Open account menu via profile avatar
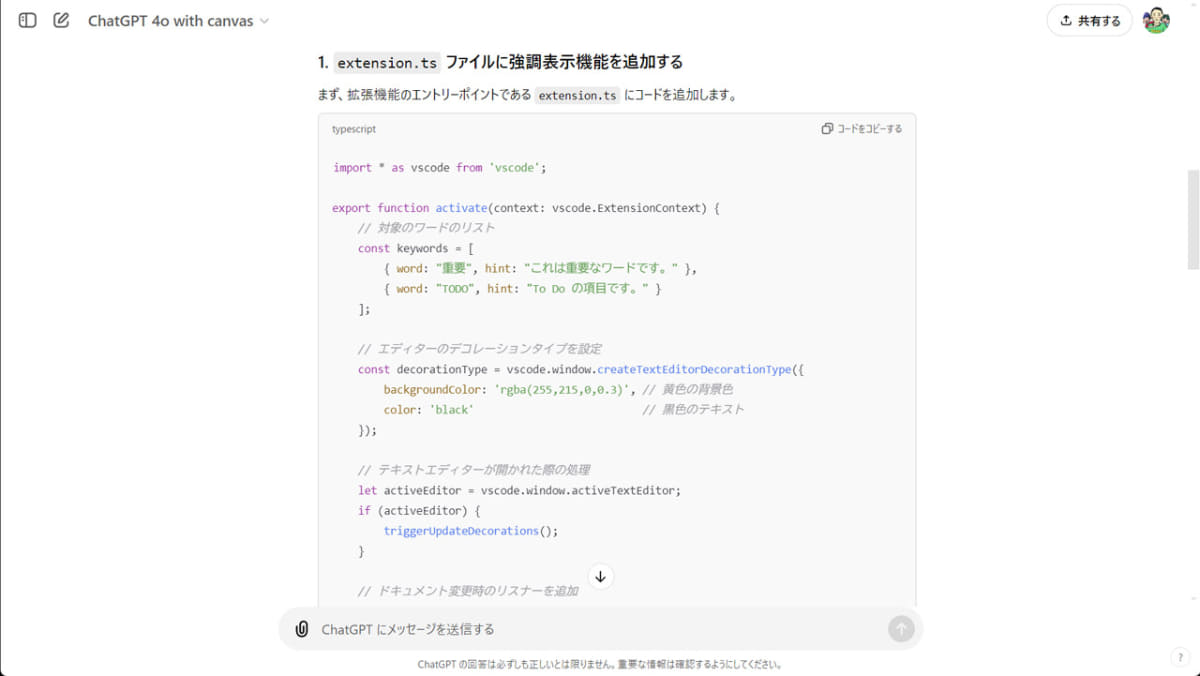The height and width of the screenshot is (676, 1200). point(1155,20)
